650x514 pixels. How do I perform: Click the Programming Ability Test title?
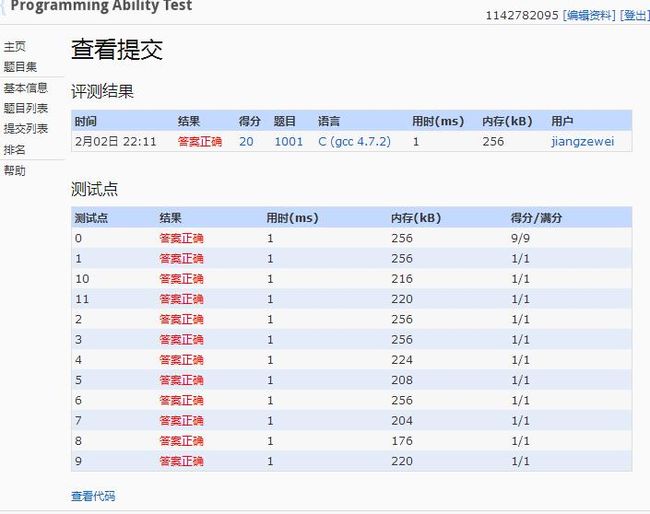[101, 5]
